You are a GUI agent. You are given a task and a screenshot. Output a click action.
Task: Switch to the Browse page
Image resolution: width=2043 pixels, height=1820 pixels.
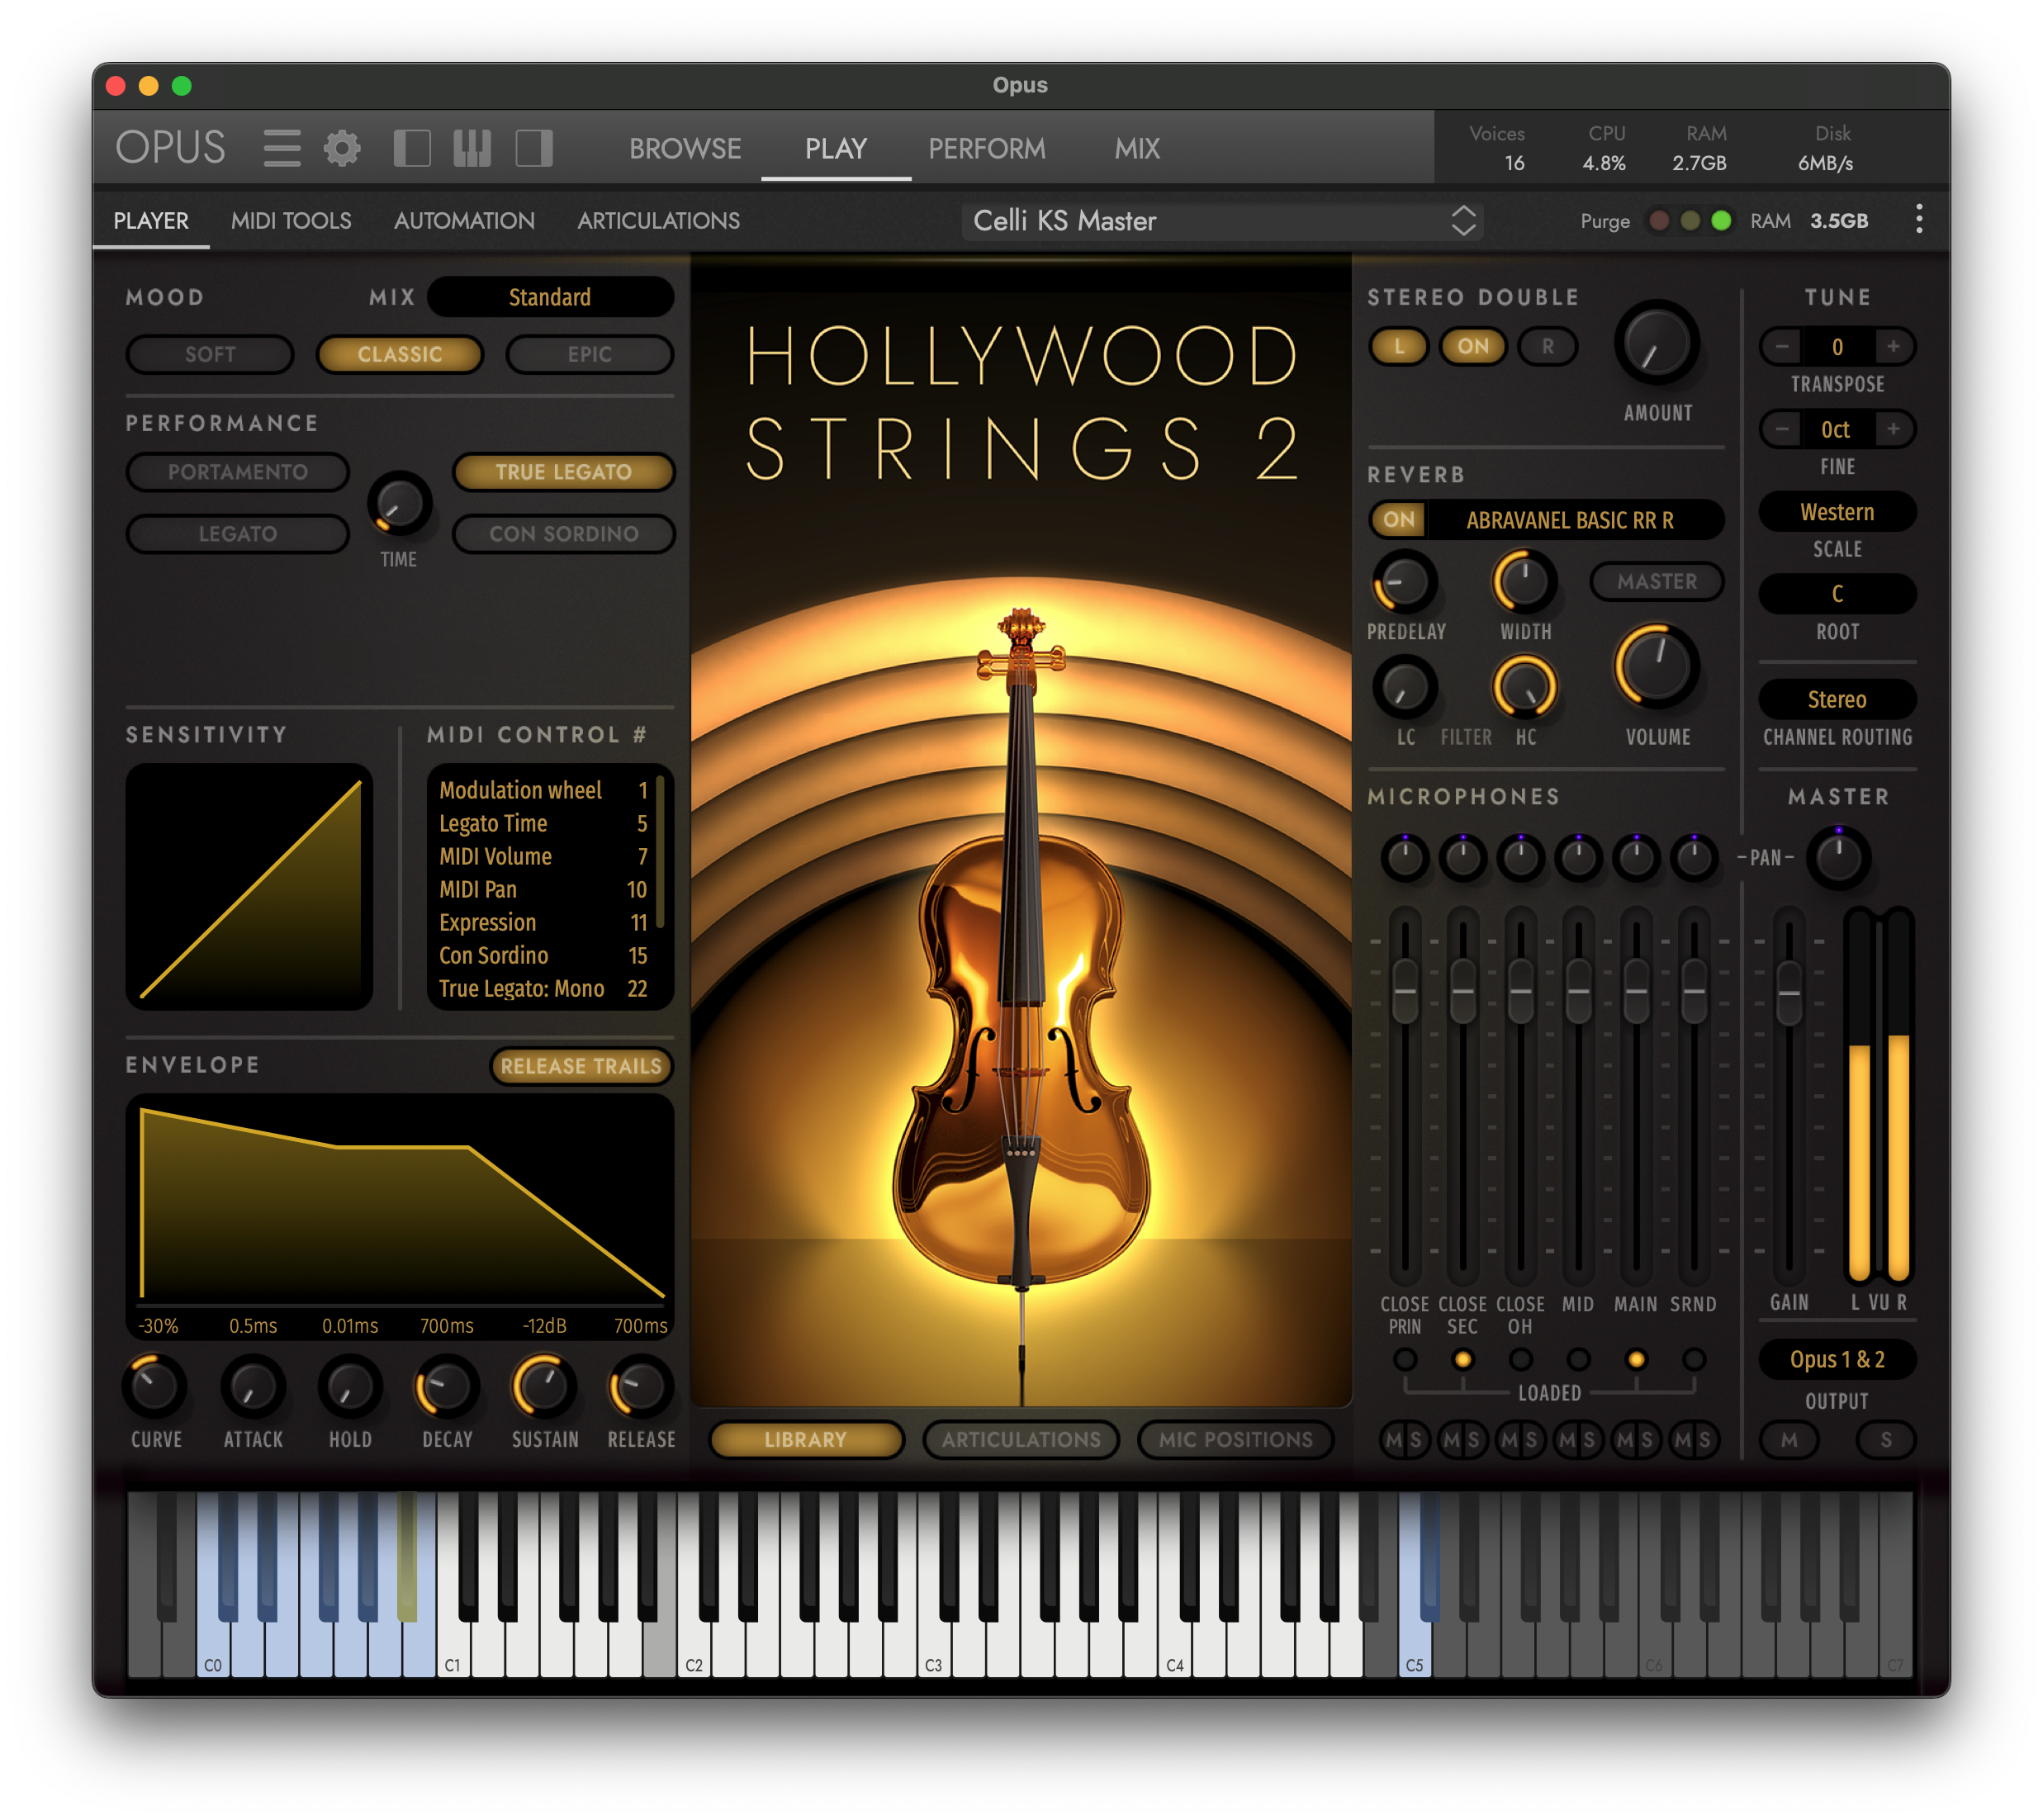pos(685,148)
